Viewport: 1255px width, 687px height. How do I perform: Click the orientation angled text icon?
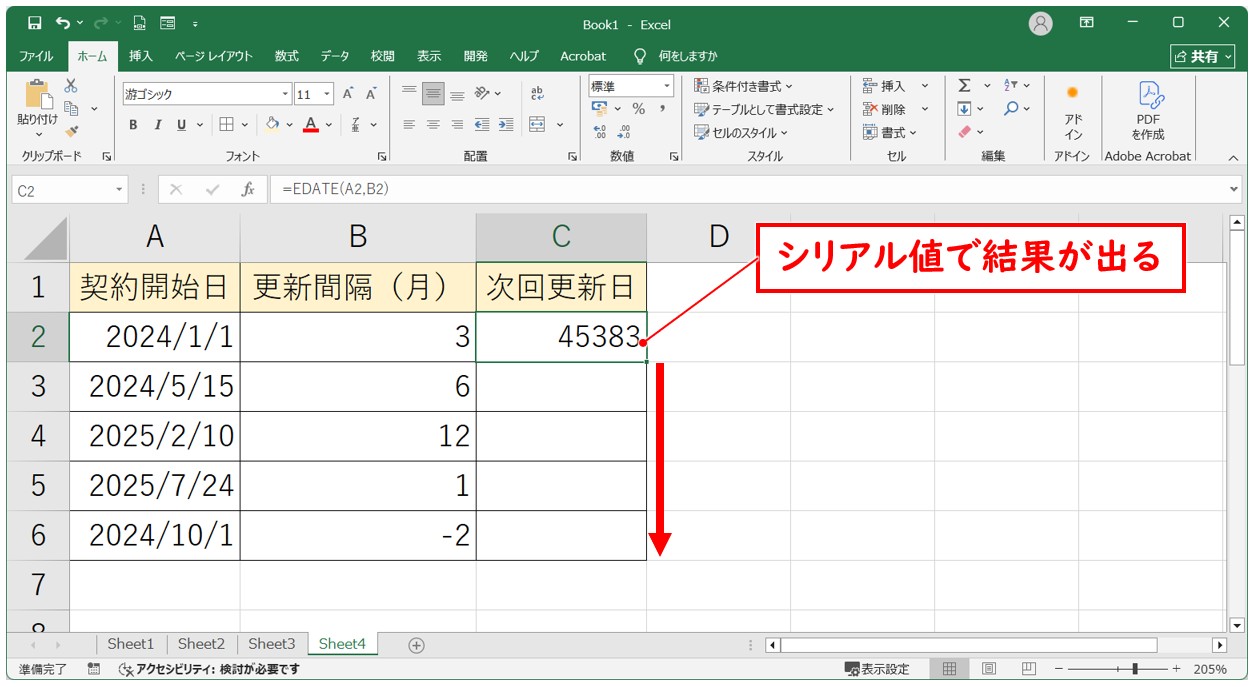[x=482, y=94]
